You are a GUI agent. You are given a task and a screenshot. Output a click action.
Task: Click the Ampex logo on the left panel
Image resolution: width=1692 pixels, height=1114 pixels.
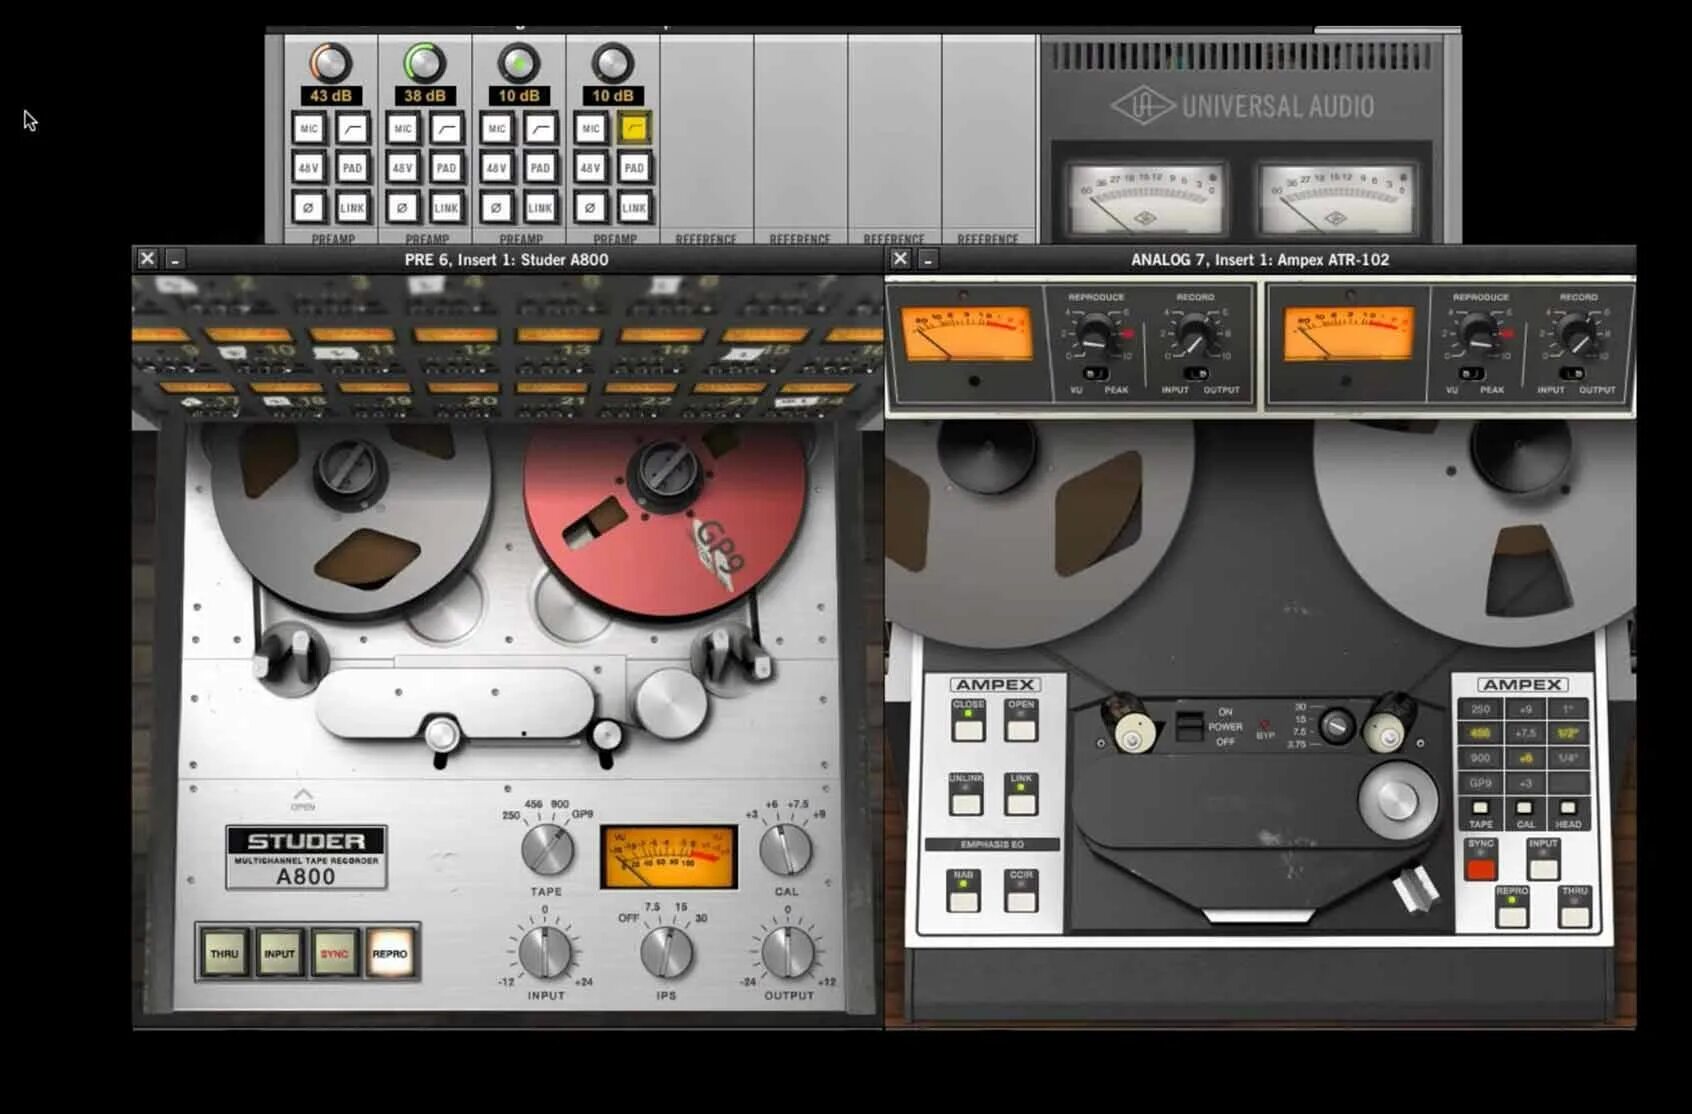click(x=995, y=685)
